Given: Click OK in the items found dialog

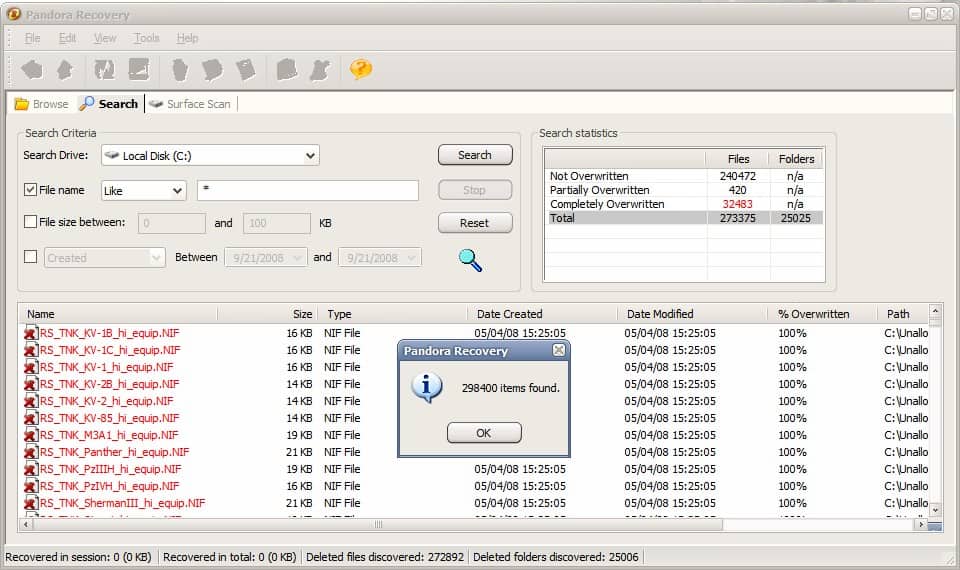Looking at the screenshot, I should coord(484,433).
